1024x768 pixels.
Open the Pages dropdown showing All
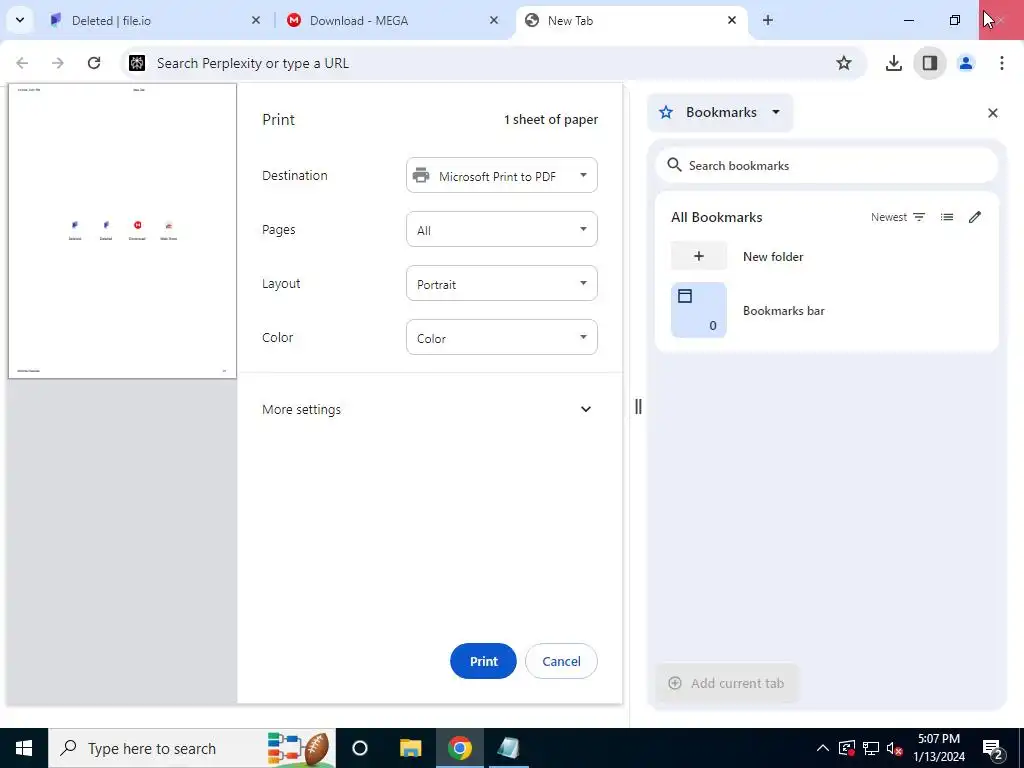click(502, 229)
